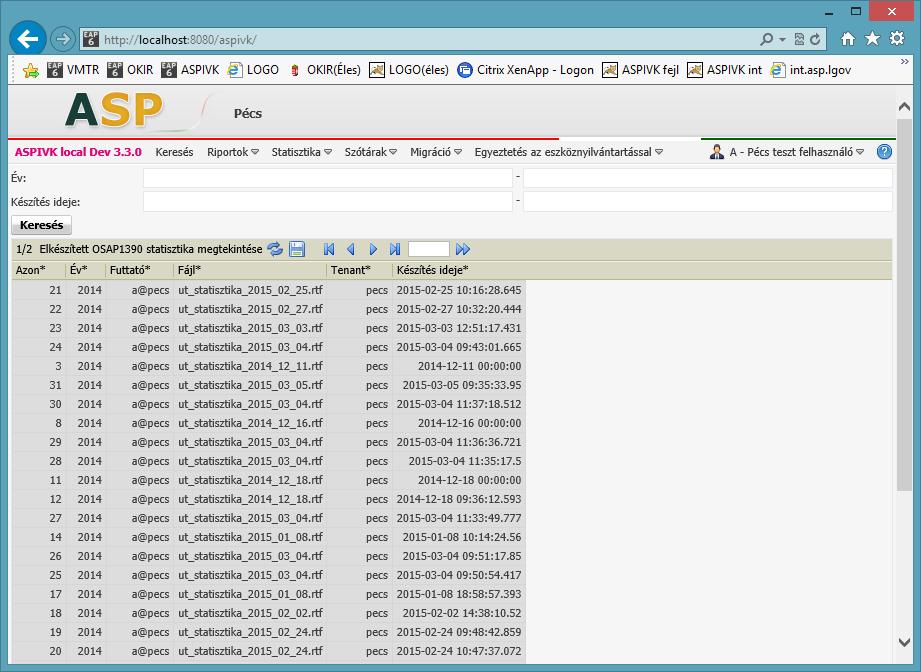Go to the next page of results
The height and width of the screenshot is (672, 921).
click(373, 249)
